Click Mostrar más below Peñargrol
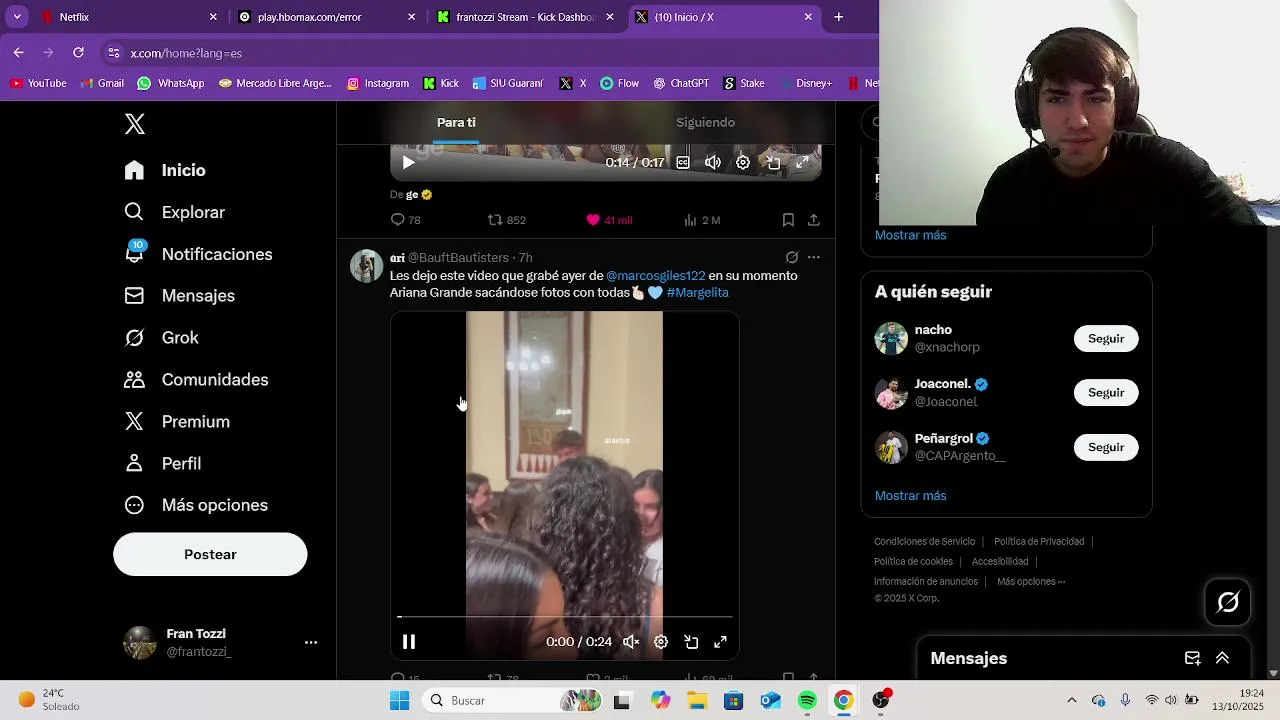Image resolution: width=1280 pixels, height=720 pixels. tap(910, 496)
